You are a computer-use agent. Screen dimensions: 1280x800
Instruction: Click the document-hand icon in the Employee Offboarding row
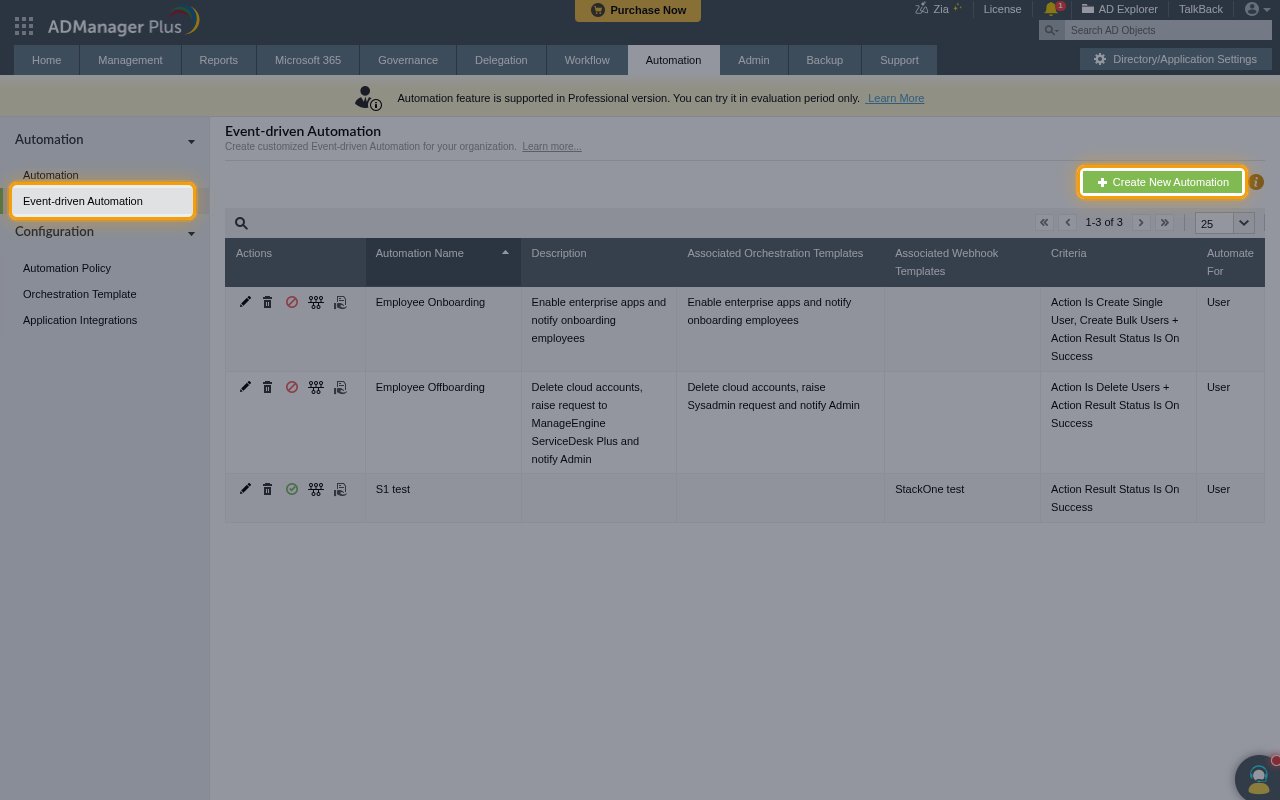pyautogui.click(x=340, y=387)
